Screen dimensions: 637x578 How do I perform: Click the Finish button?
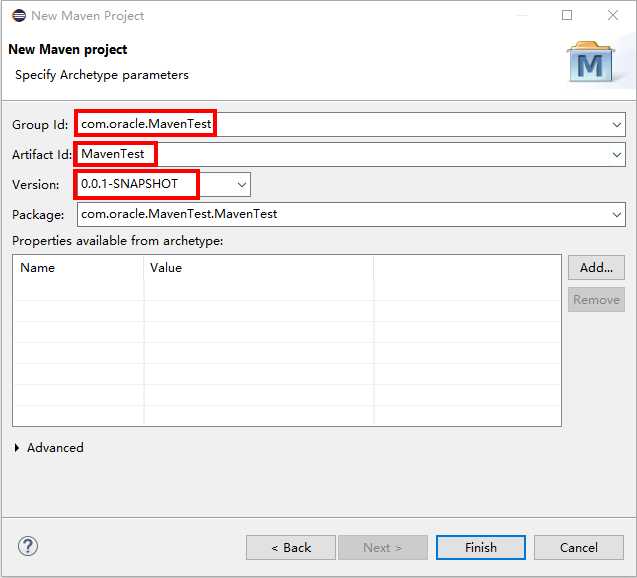(481, 548)
